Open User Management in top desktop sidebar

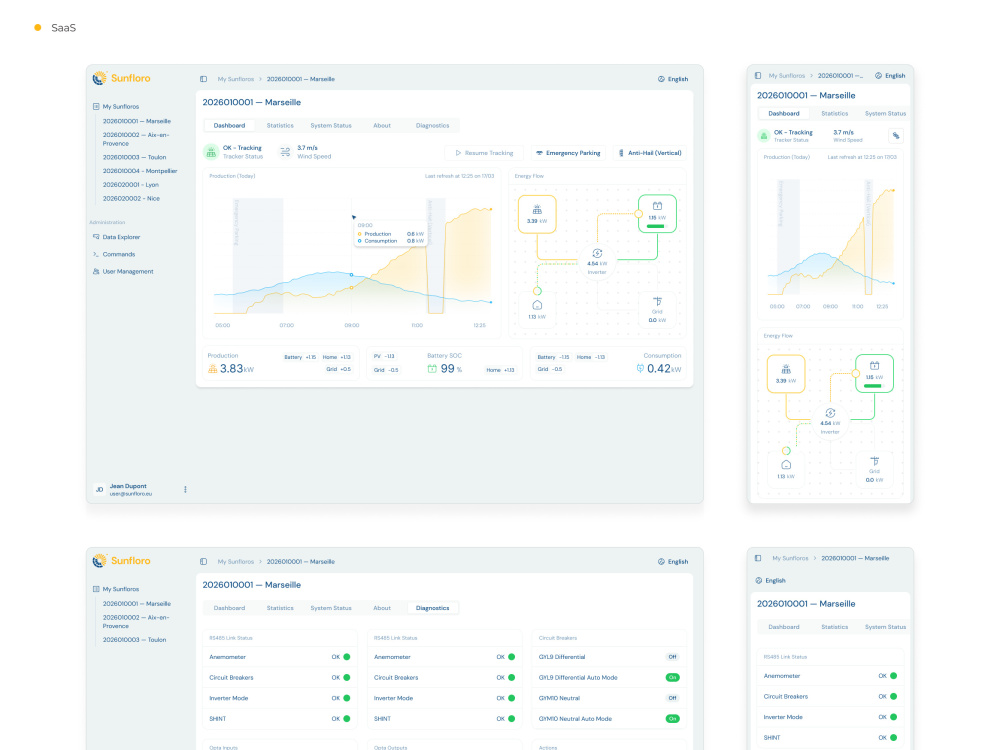(128, 271)
